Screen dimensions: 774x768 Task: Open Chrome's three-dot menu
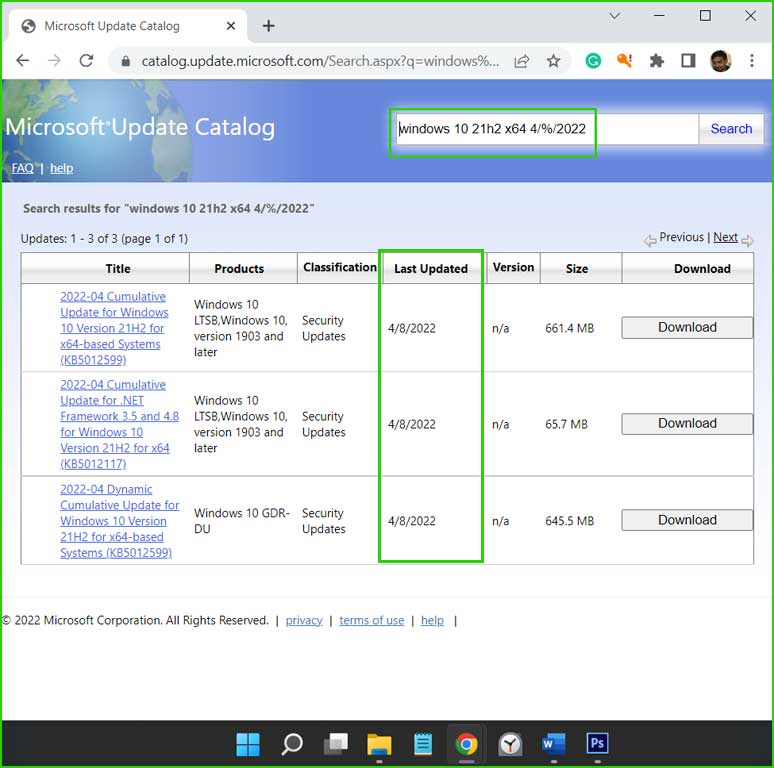(752, 61)
